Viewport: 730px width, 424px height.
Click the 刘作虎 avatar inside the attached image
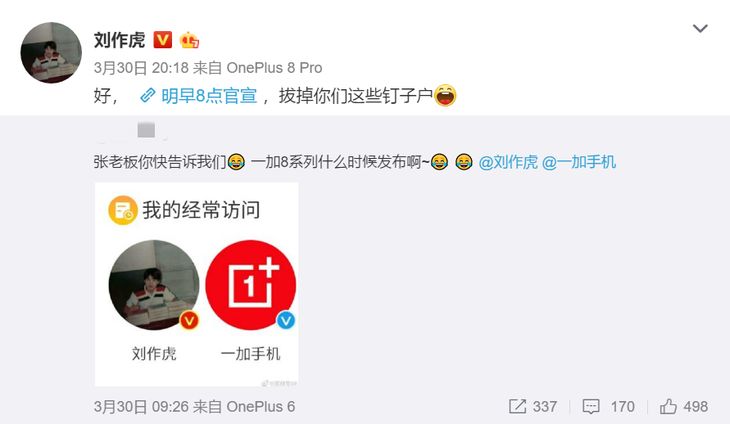tap(154, 285)
